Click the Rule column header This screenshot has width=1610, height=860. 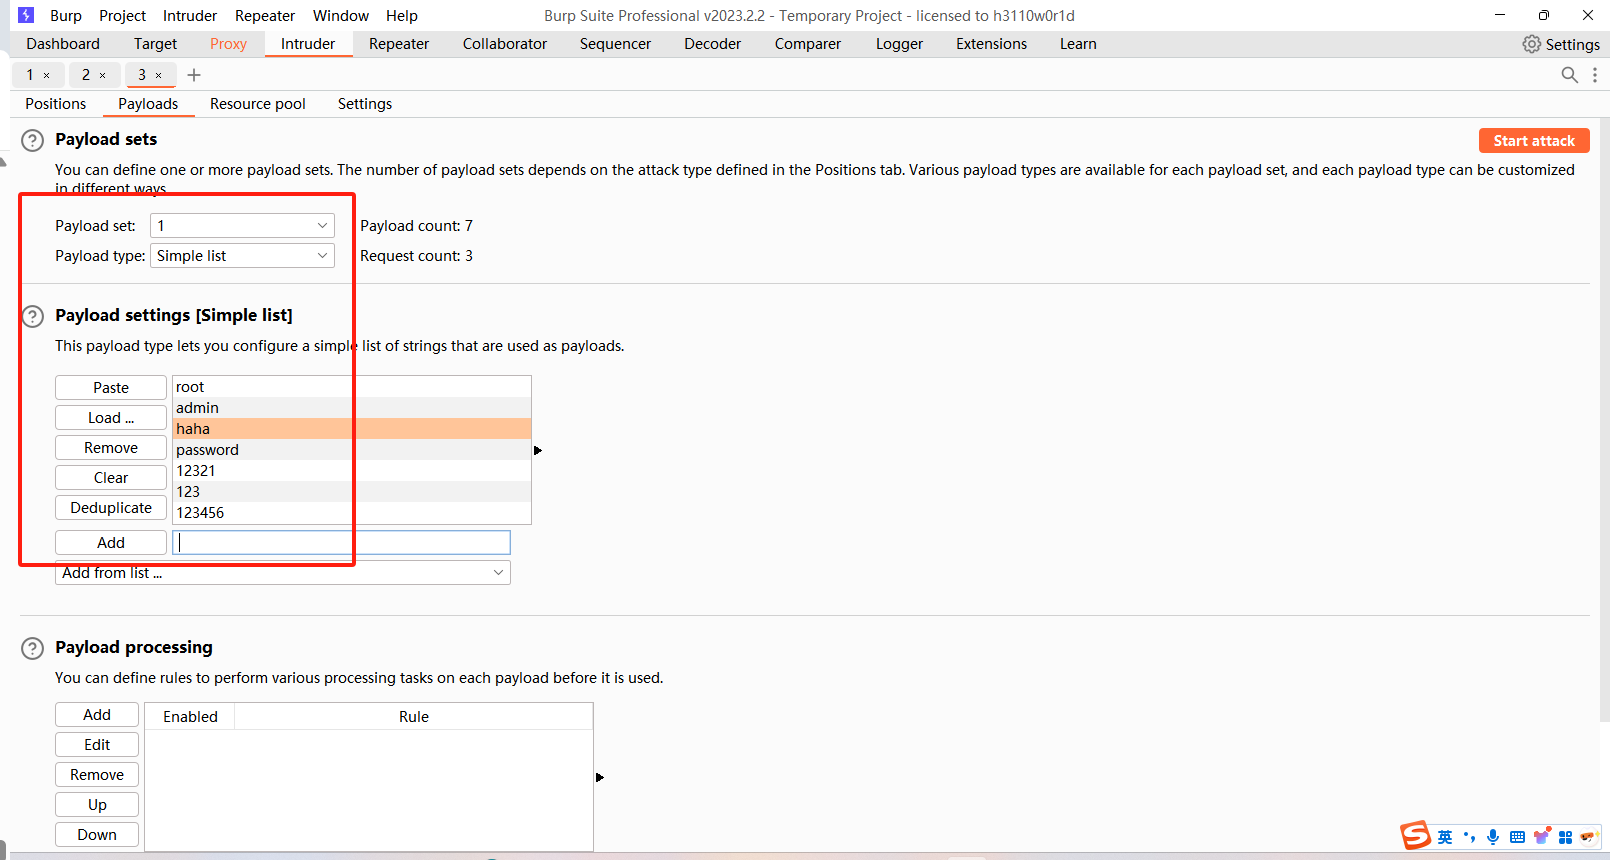(414, 717)
